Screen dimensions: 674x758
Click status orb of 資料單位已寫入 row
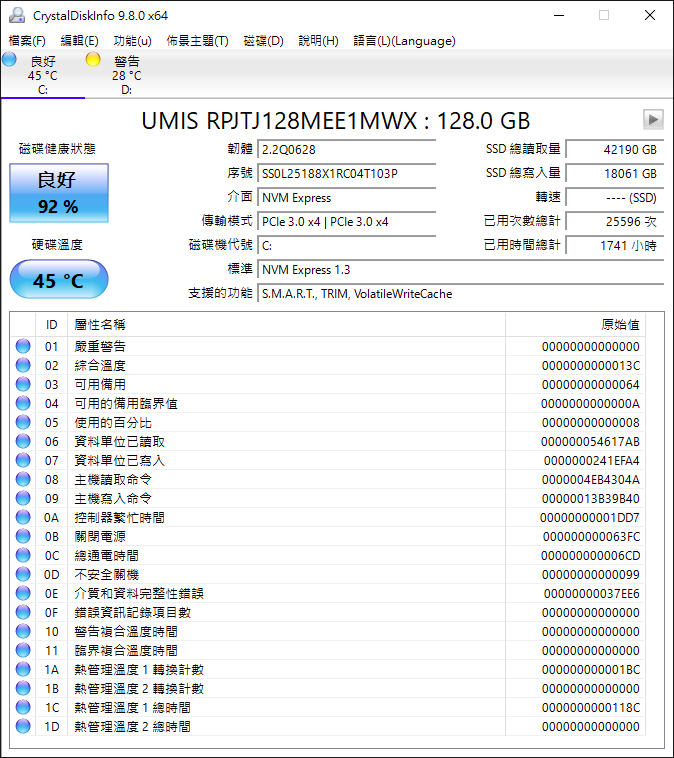point(23,460)
